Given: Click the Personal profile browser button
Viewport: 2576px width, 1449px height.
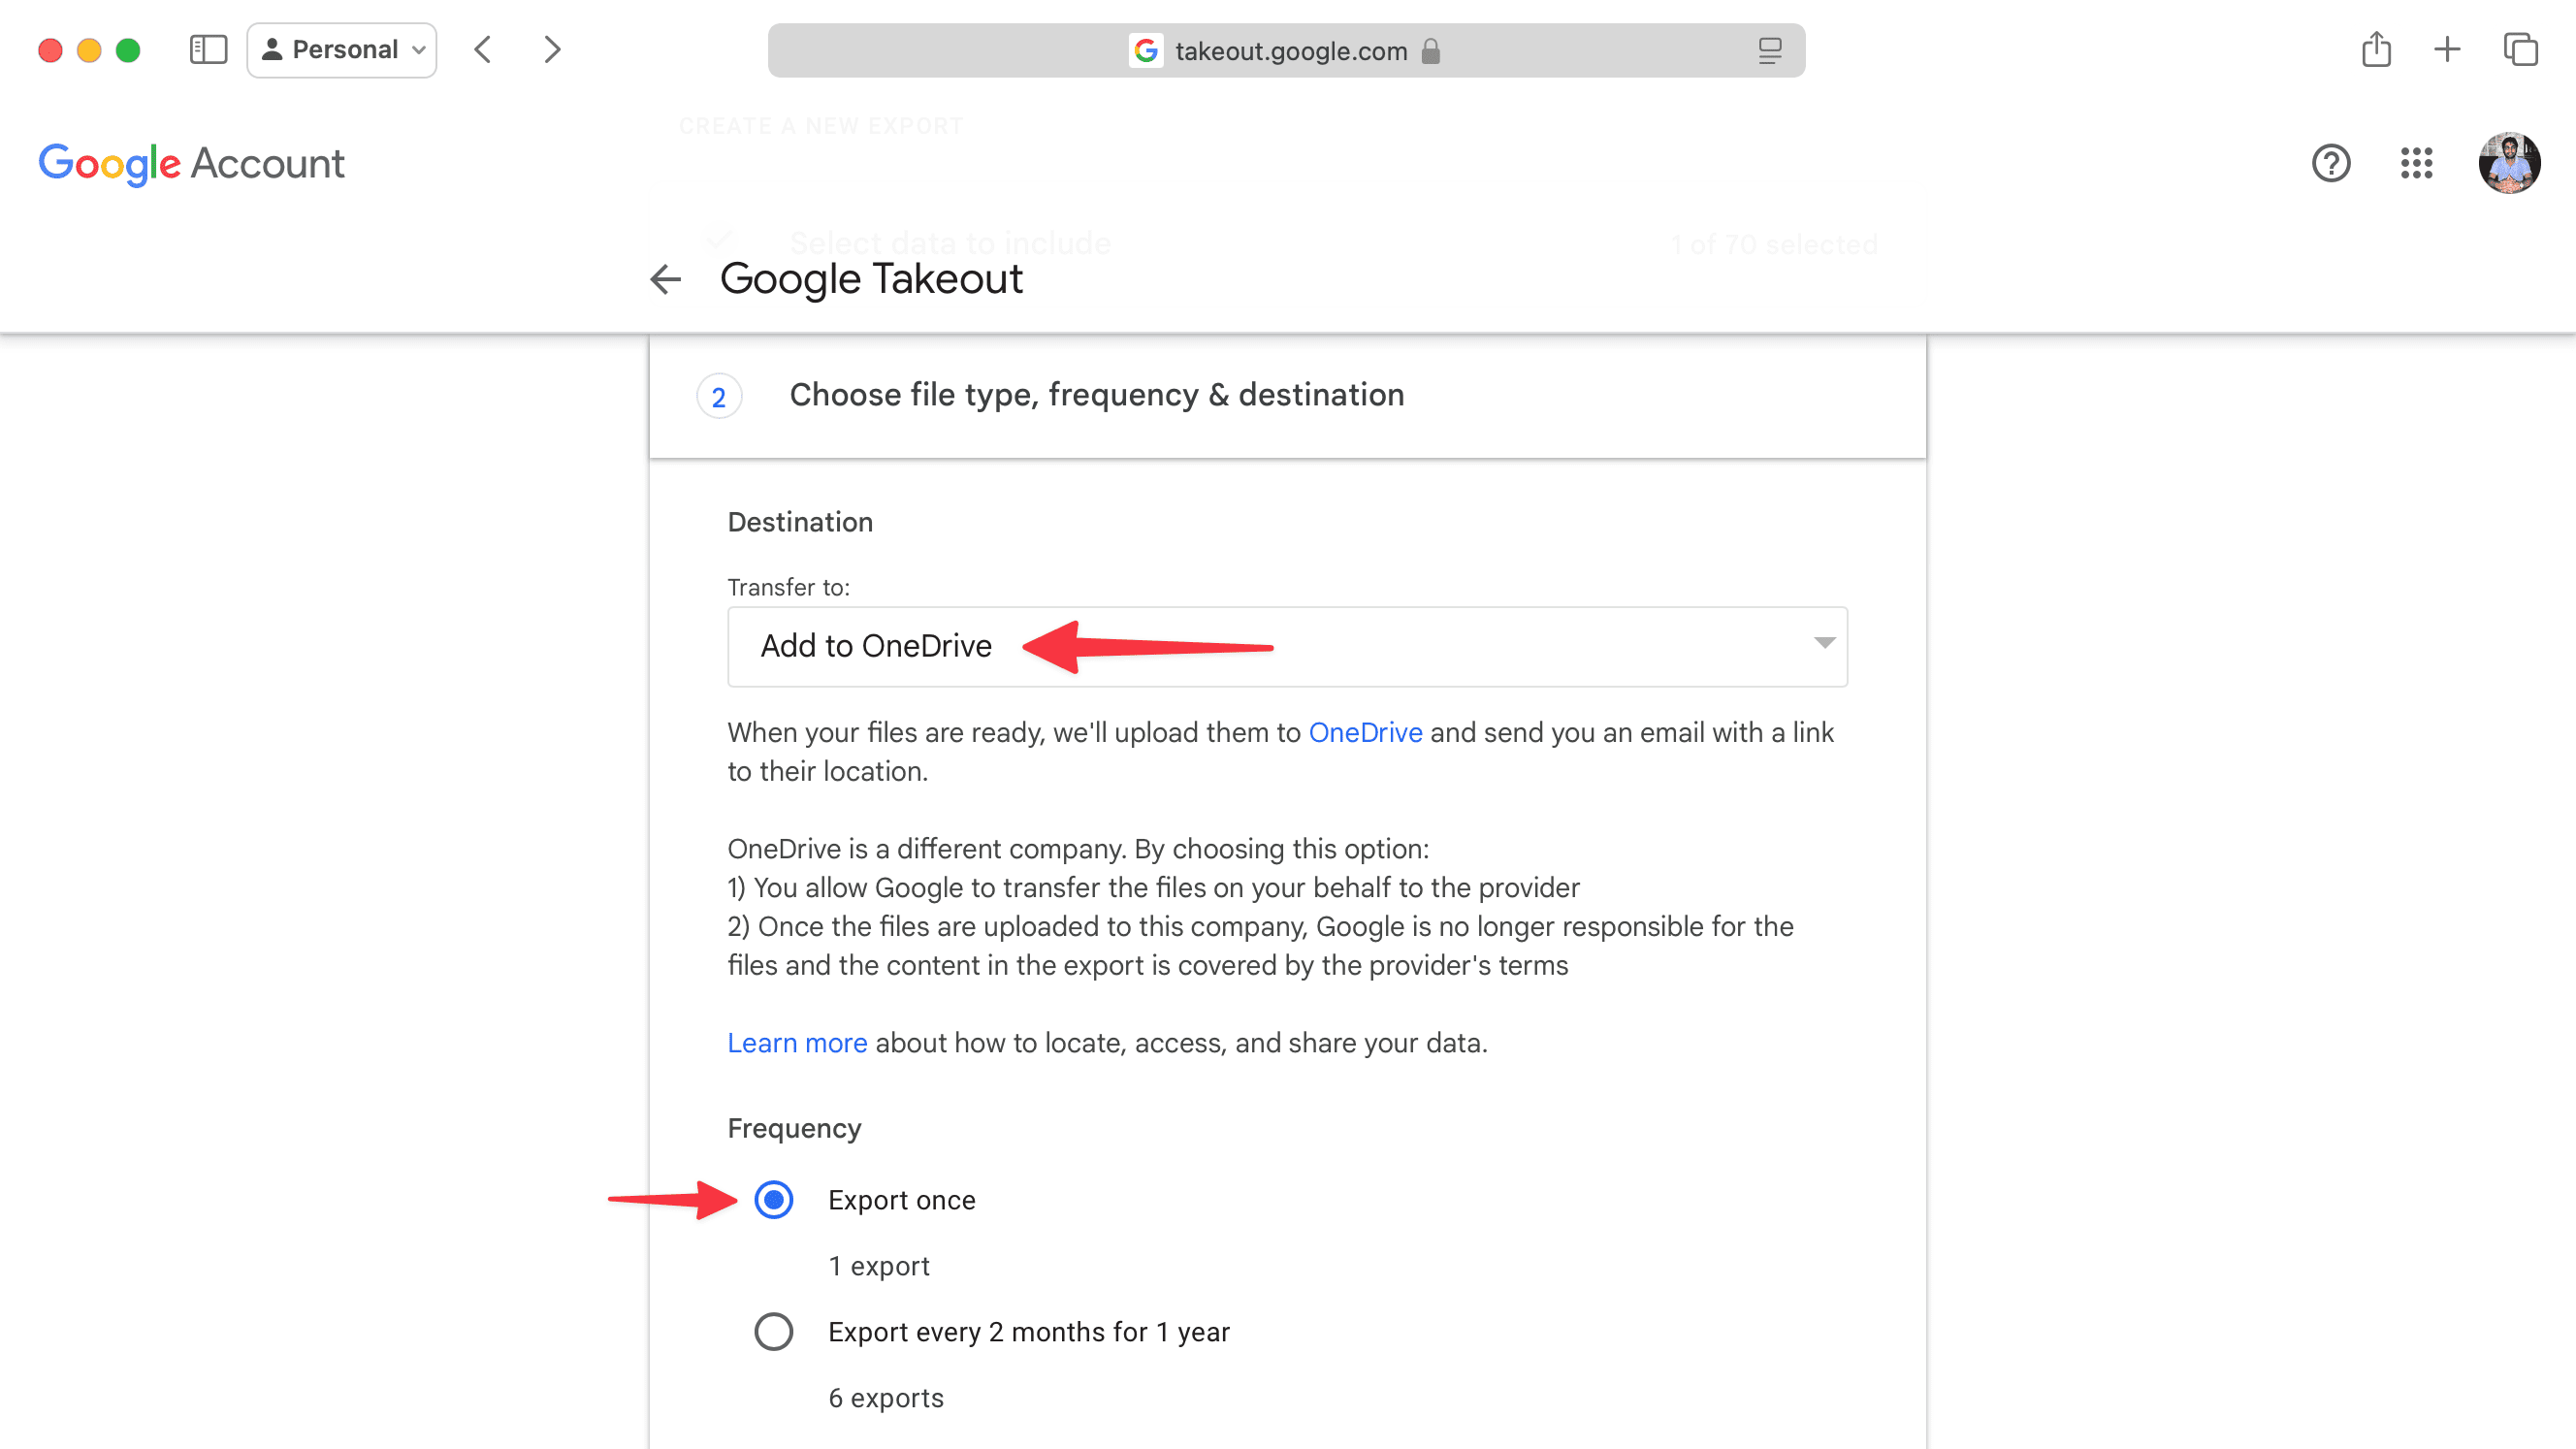Looking at the screenshot, I should (x=339, y=49).
